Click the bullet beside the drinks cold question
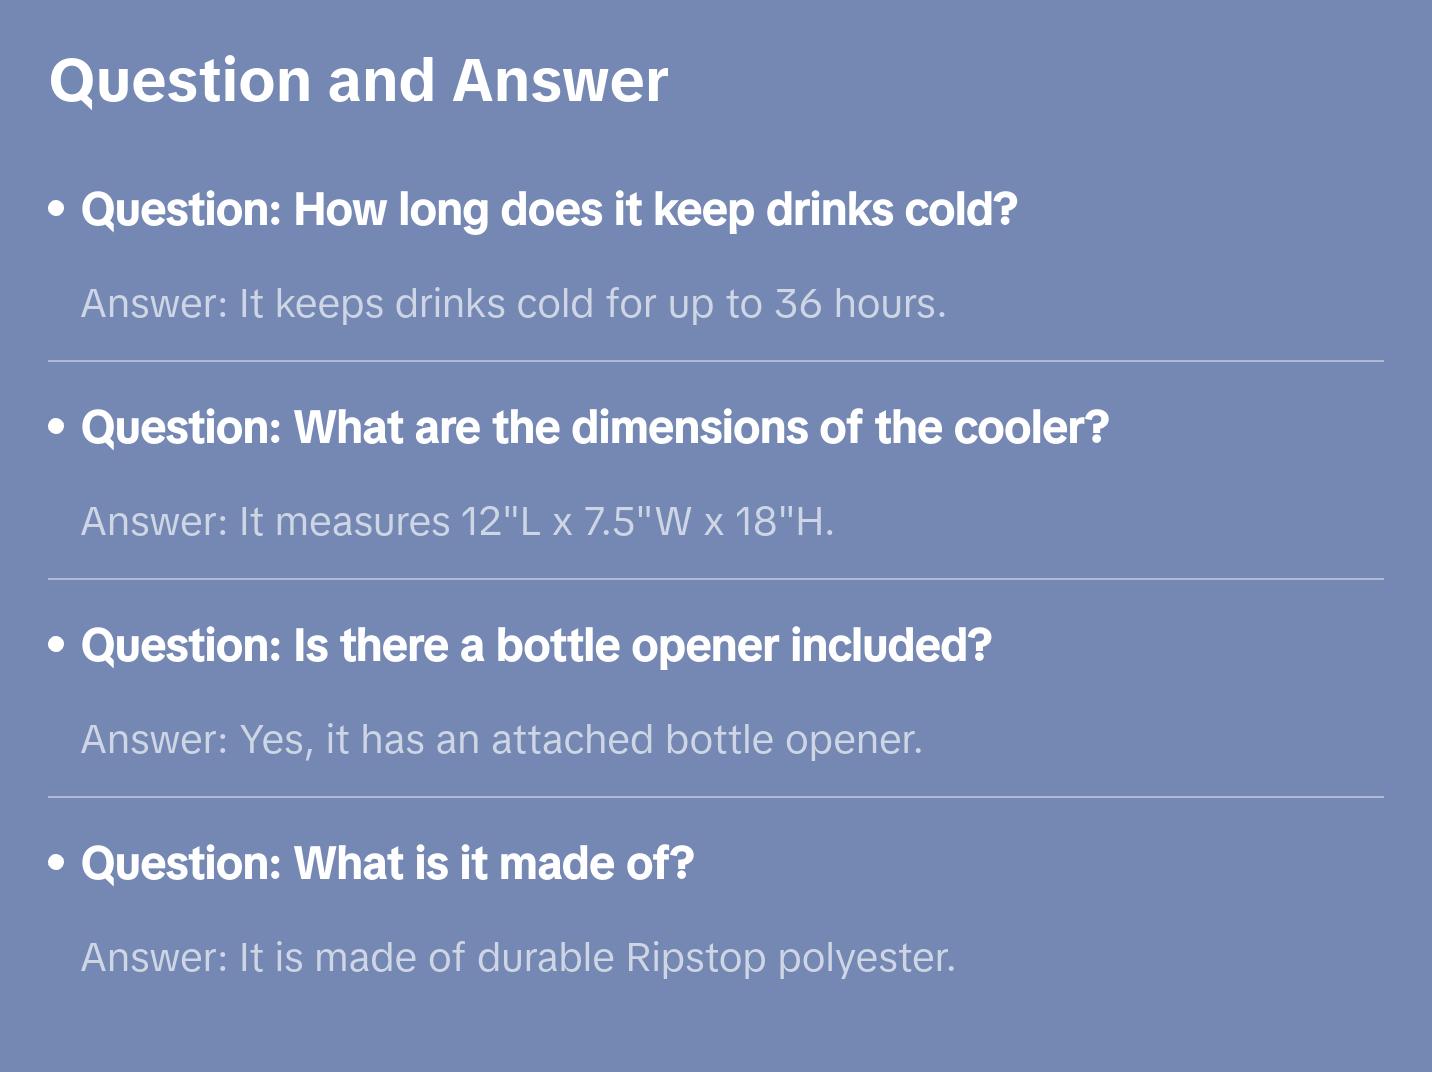 (x=57, y=209)
